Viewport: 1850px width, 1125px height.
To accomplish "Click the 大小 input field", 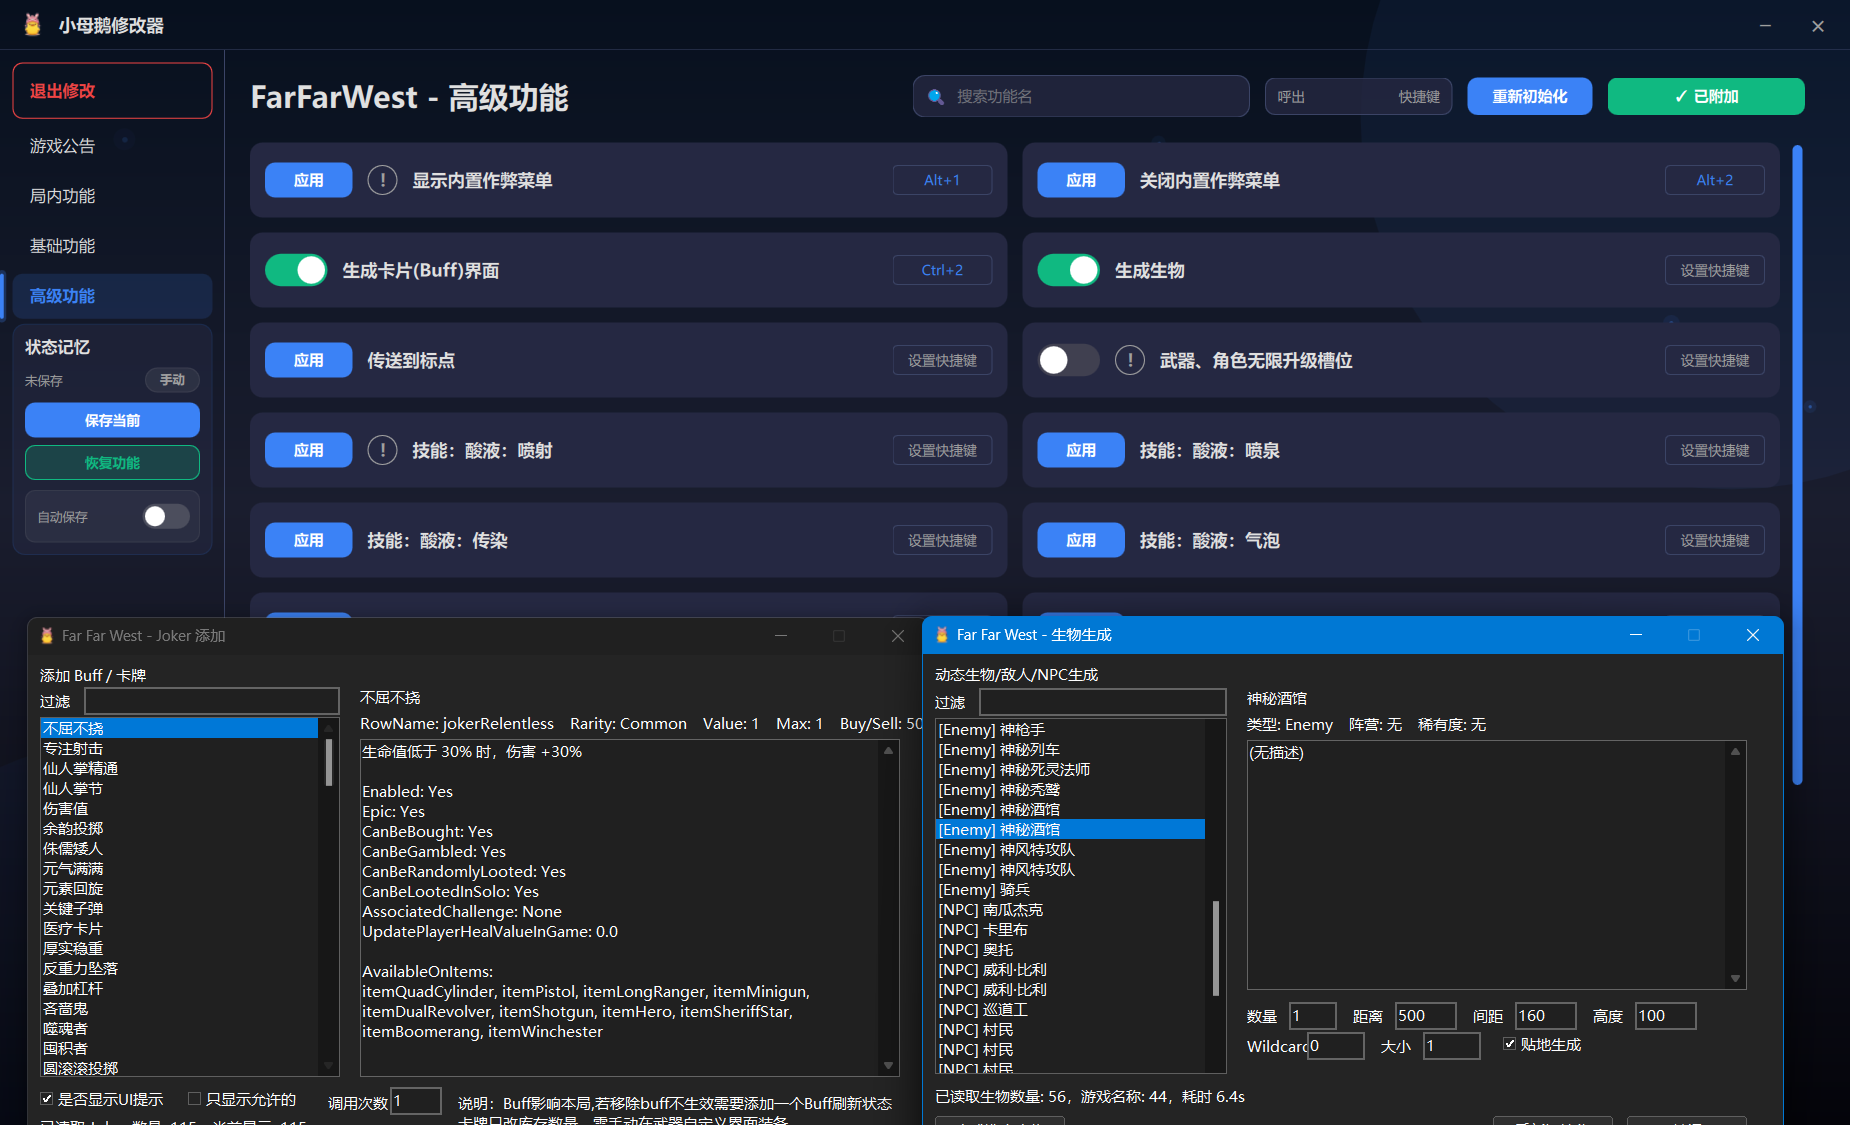I will 1451,1046.
